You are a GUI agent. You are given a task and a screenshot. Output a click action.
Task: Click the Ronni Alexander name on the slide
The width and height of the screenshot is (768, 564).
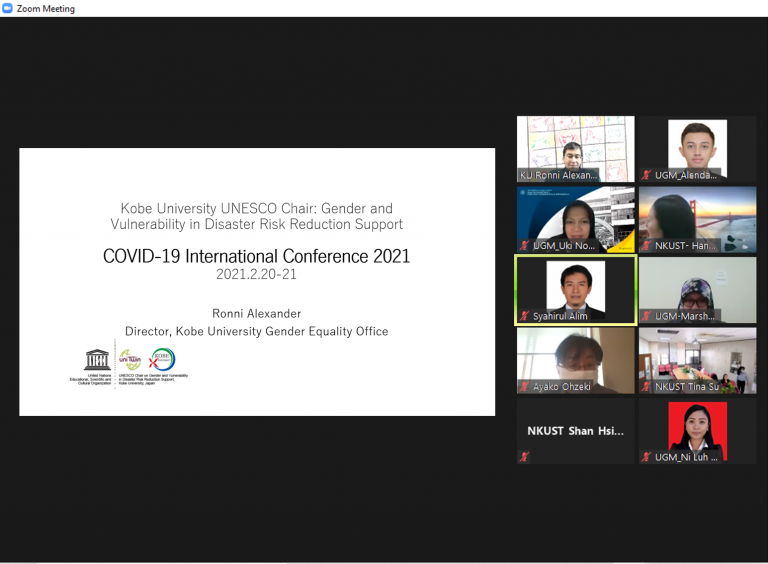(x=256, y=313)
